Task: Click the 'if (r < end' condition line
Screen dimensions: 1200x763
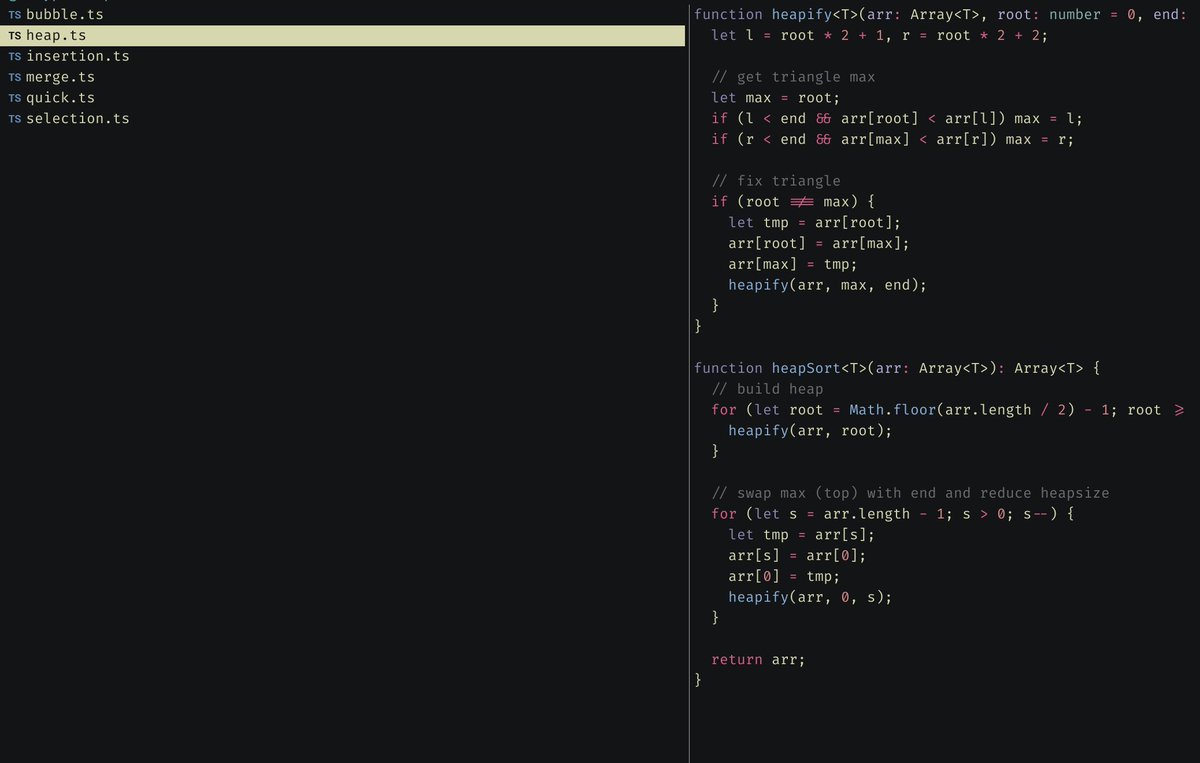Action: click(x=893, y=139)
